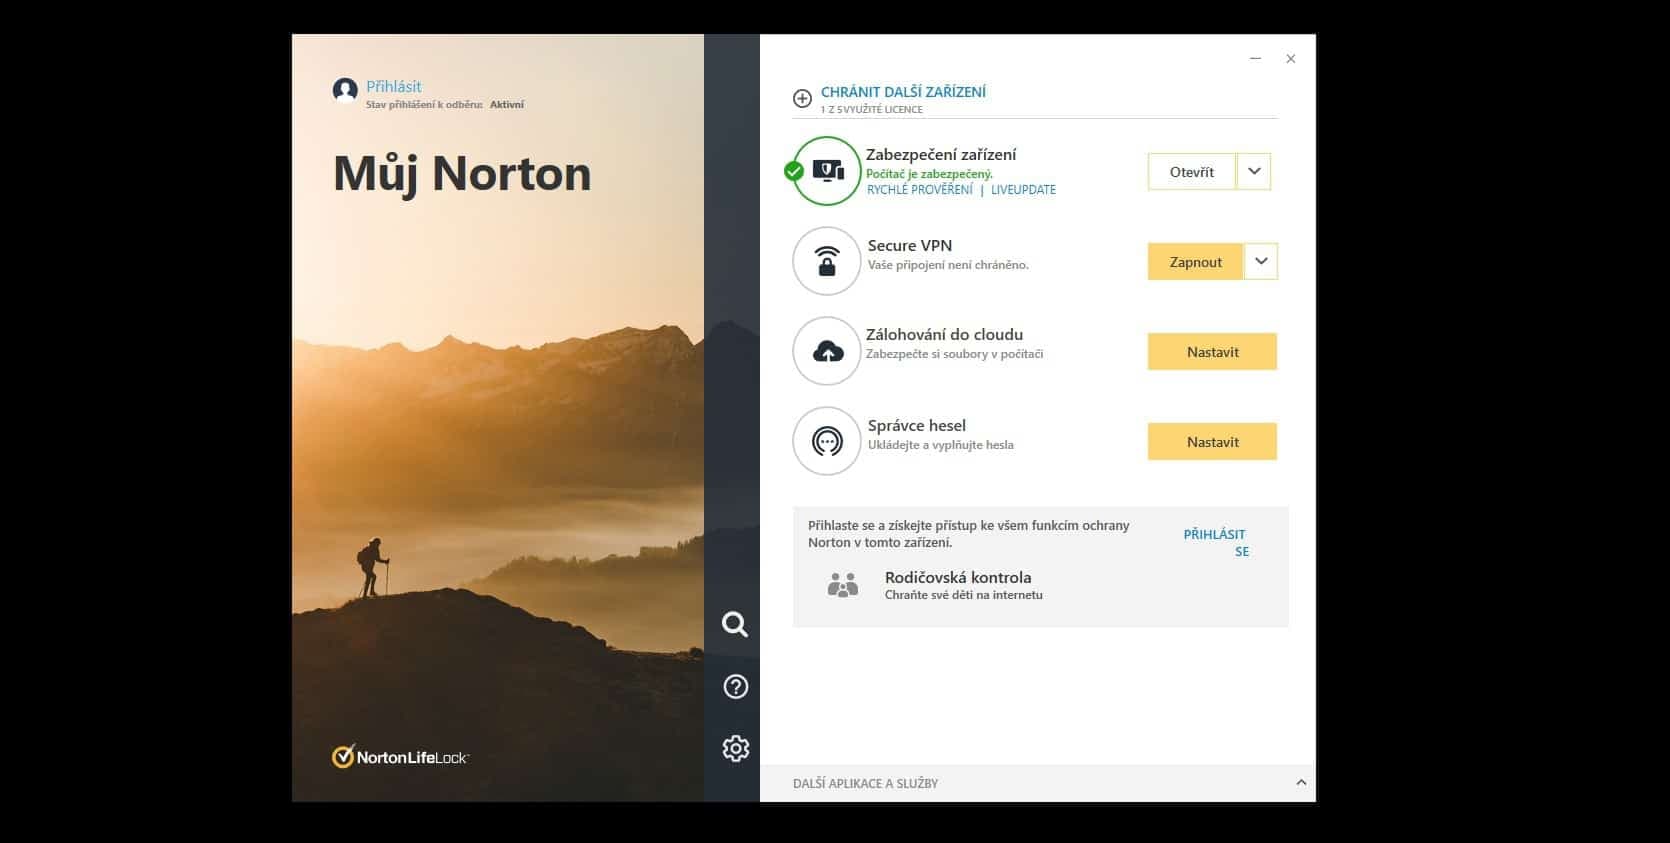Click the green checkmark status badge
The image size is (1670, 843).
click(794, 171)
